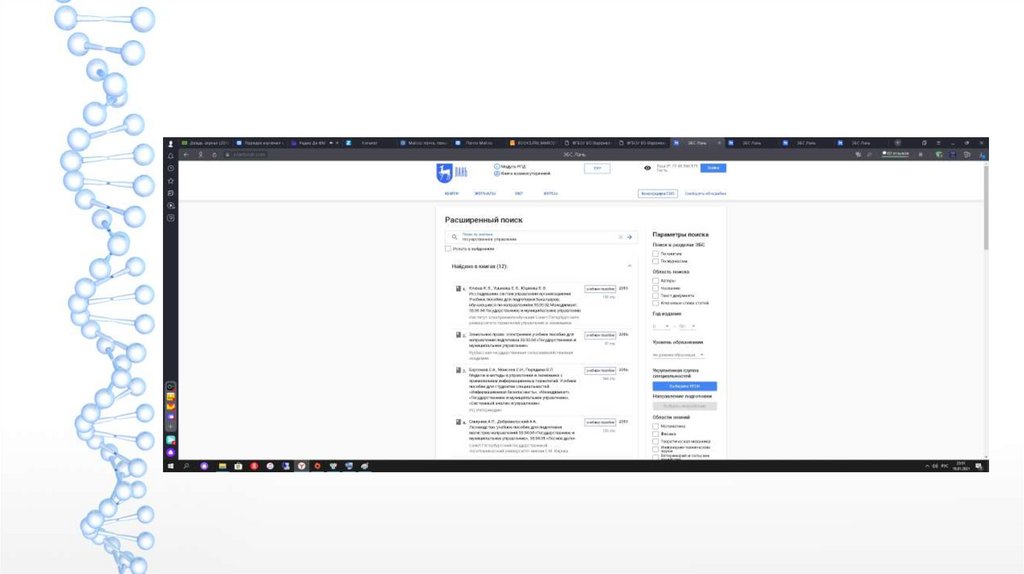Open result 2 title Земельное право
1024x574 pixels.
[x=522, y=340]
